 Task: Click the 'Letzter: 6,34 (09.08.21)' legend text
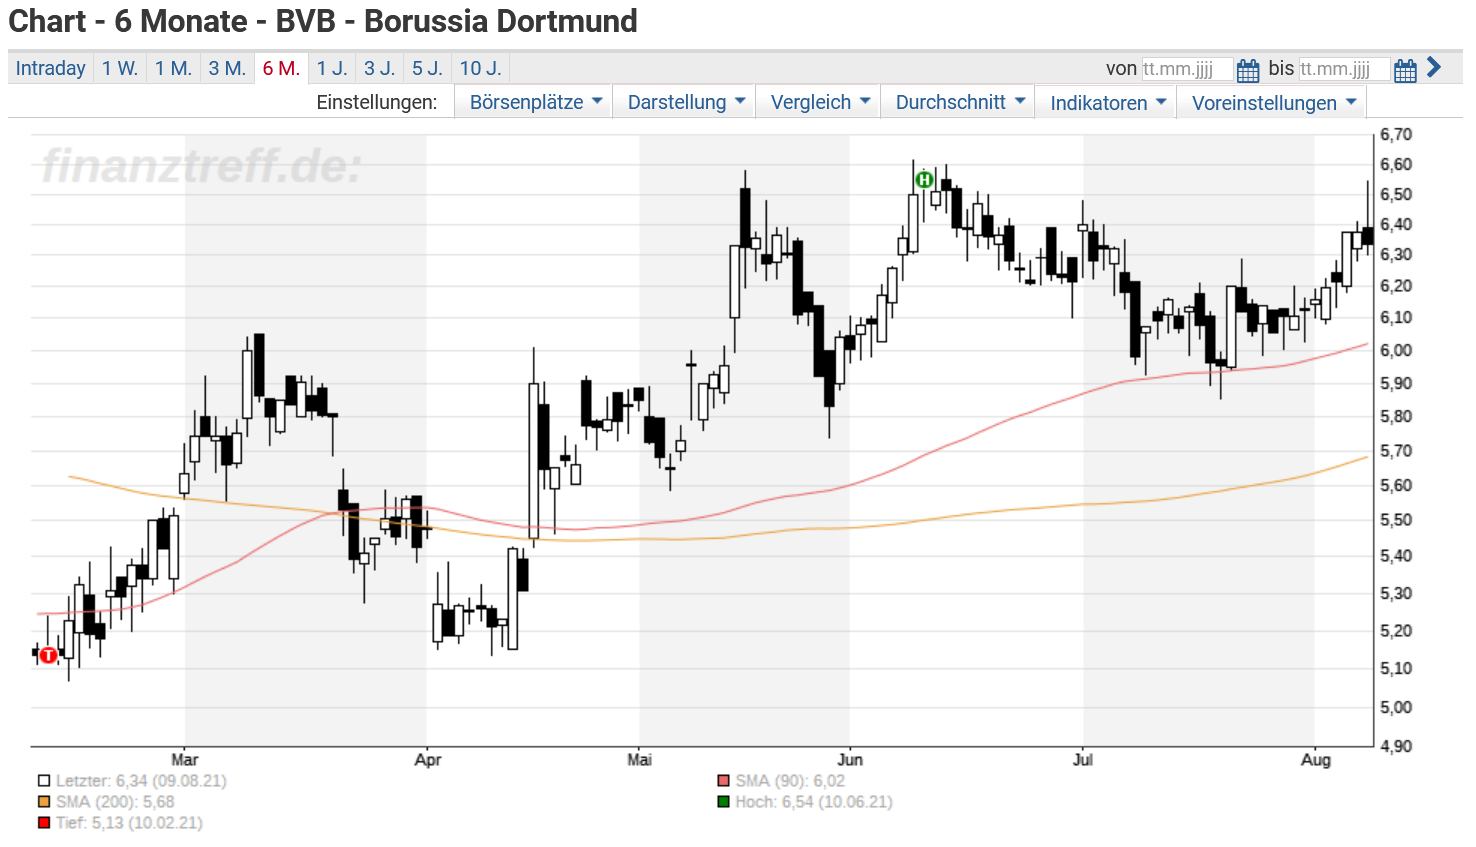point(141,781)
